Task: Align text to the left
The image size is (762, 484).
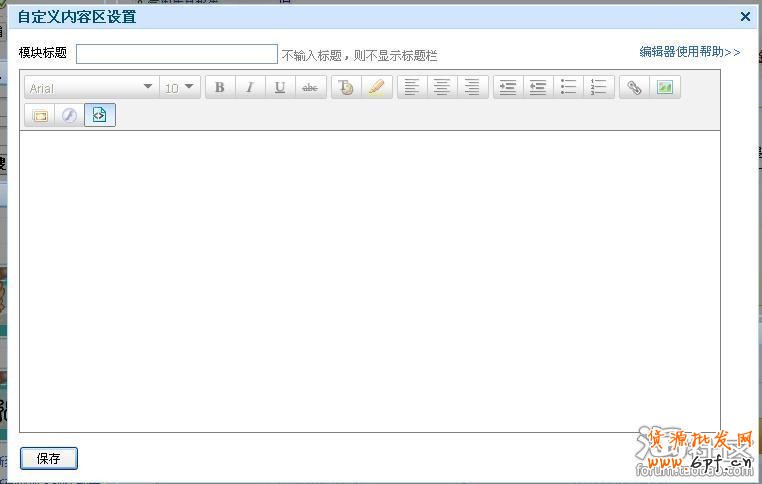Action: click(412, 88)
